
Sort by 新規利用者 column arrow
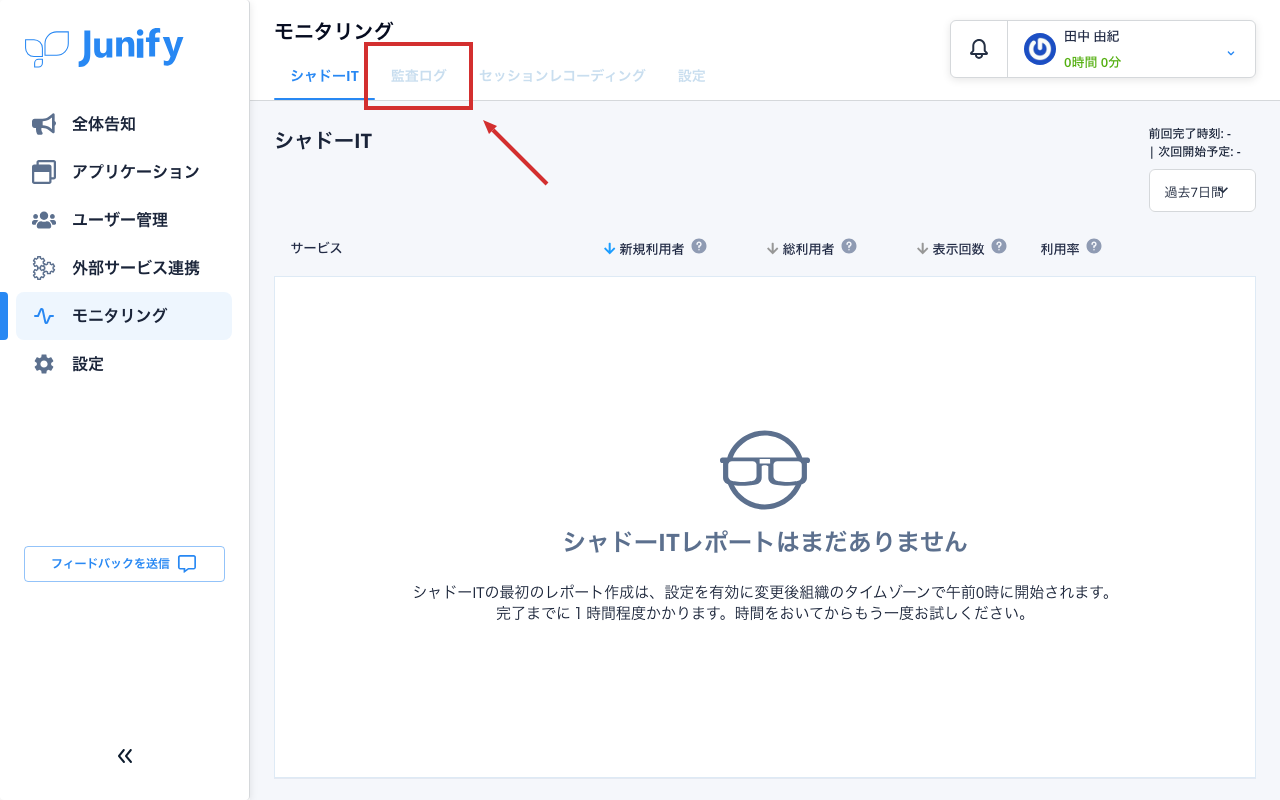tap(609, 248)
